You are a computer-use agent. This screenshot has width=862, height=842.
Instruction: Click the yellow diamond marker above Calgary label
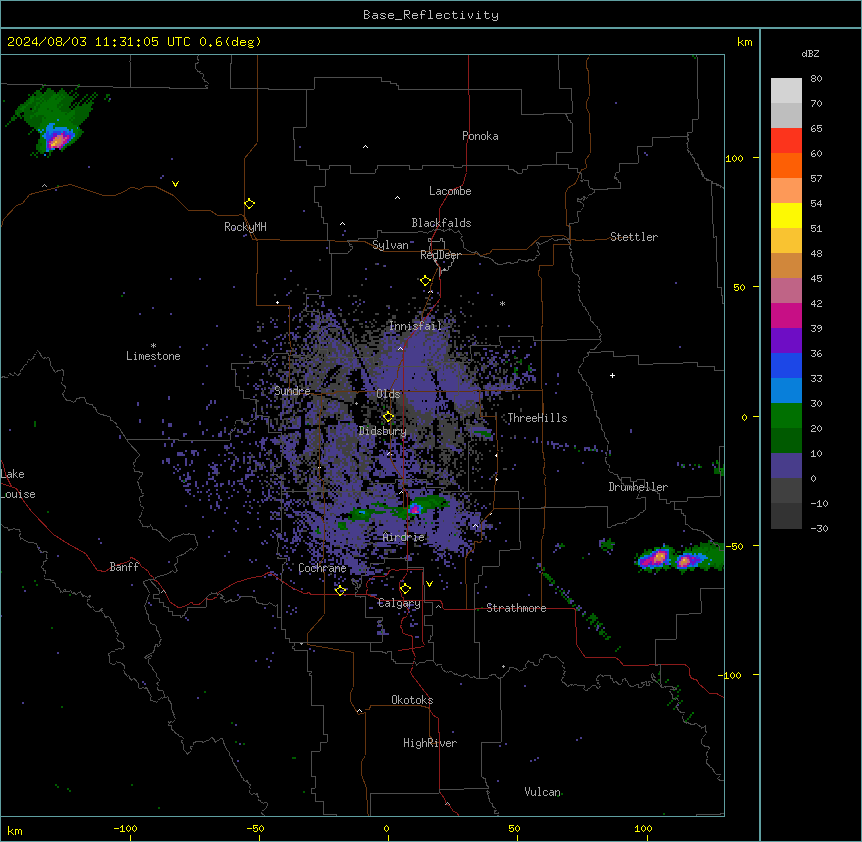point(405,589)
